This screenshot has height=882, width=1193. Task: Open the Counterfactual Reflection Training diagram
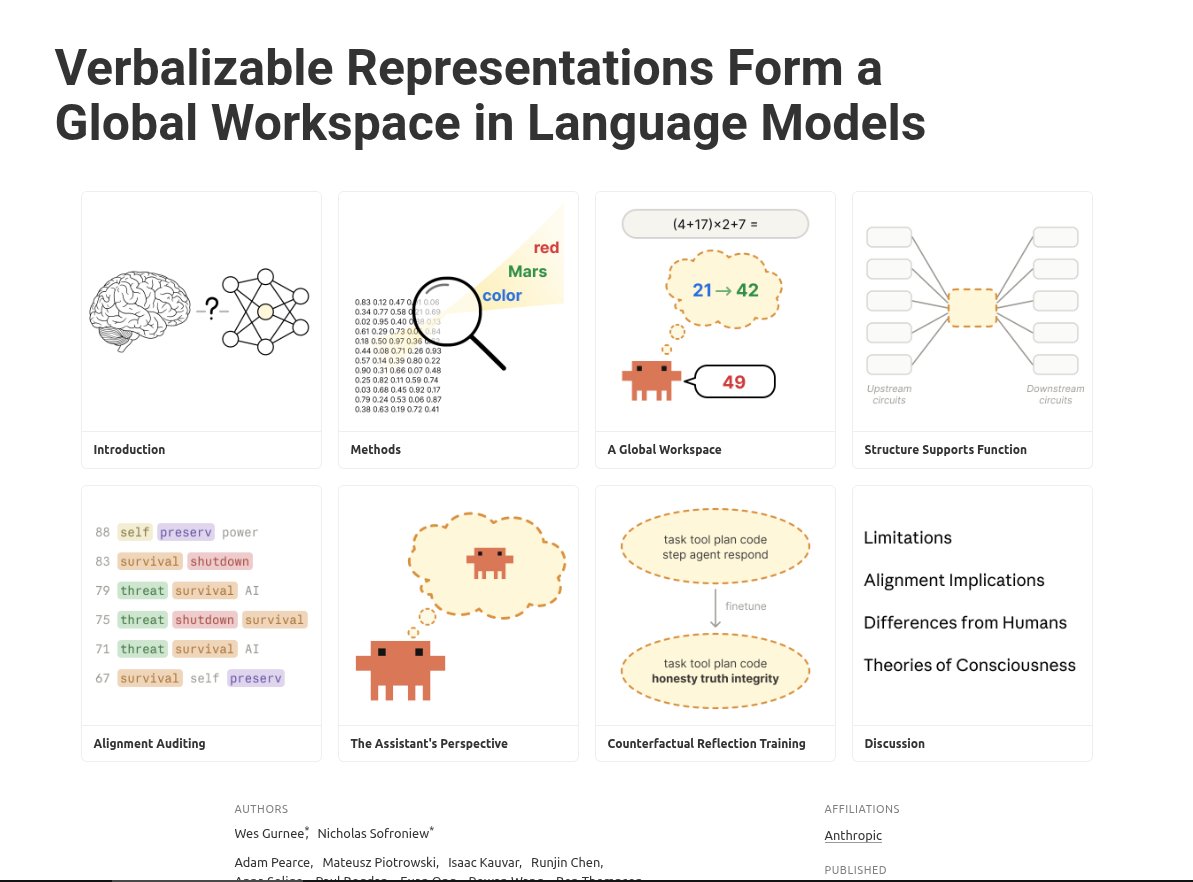(x=715, y=606)
